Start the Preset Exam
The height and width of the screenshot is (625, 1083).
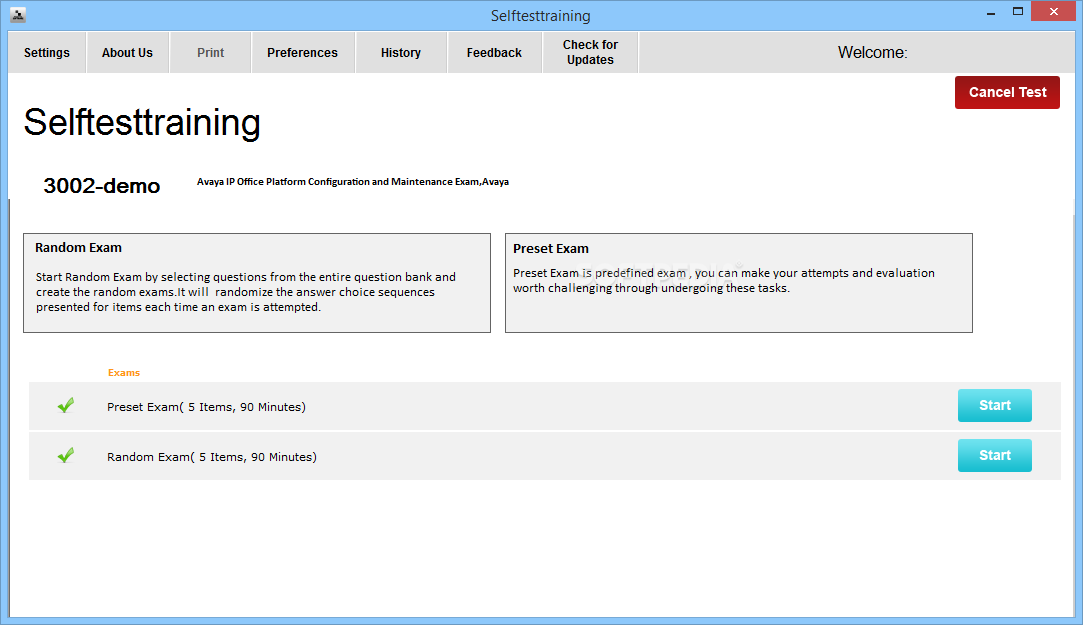coord(995,405)
